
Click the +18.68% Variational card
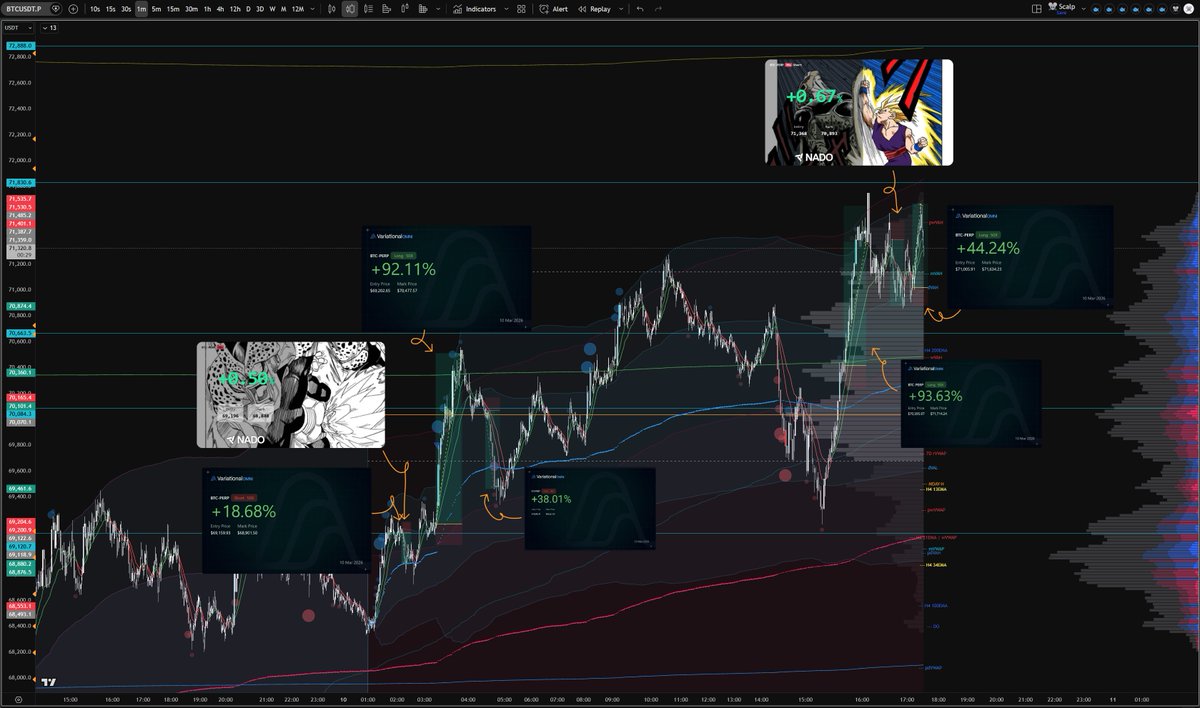coord(286,519)
